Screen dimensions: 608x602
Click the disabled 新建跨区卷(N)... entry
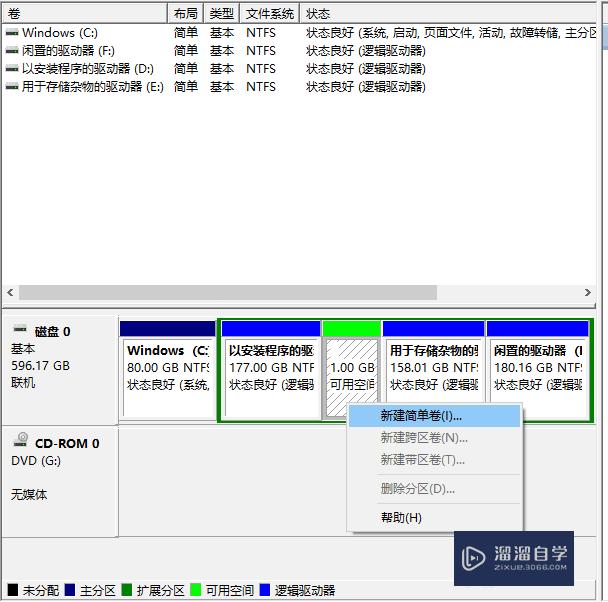434,438
